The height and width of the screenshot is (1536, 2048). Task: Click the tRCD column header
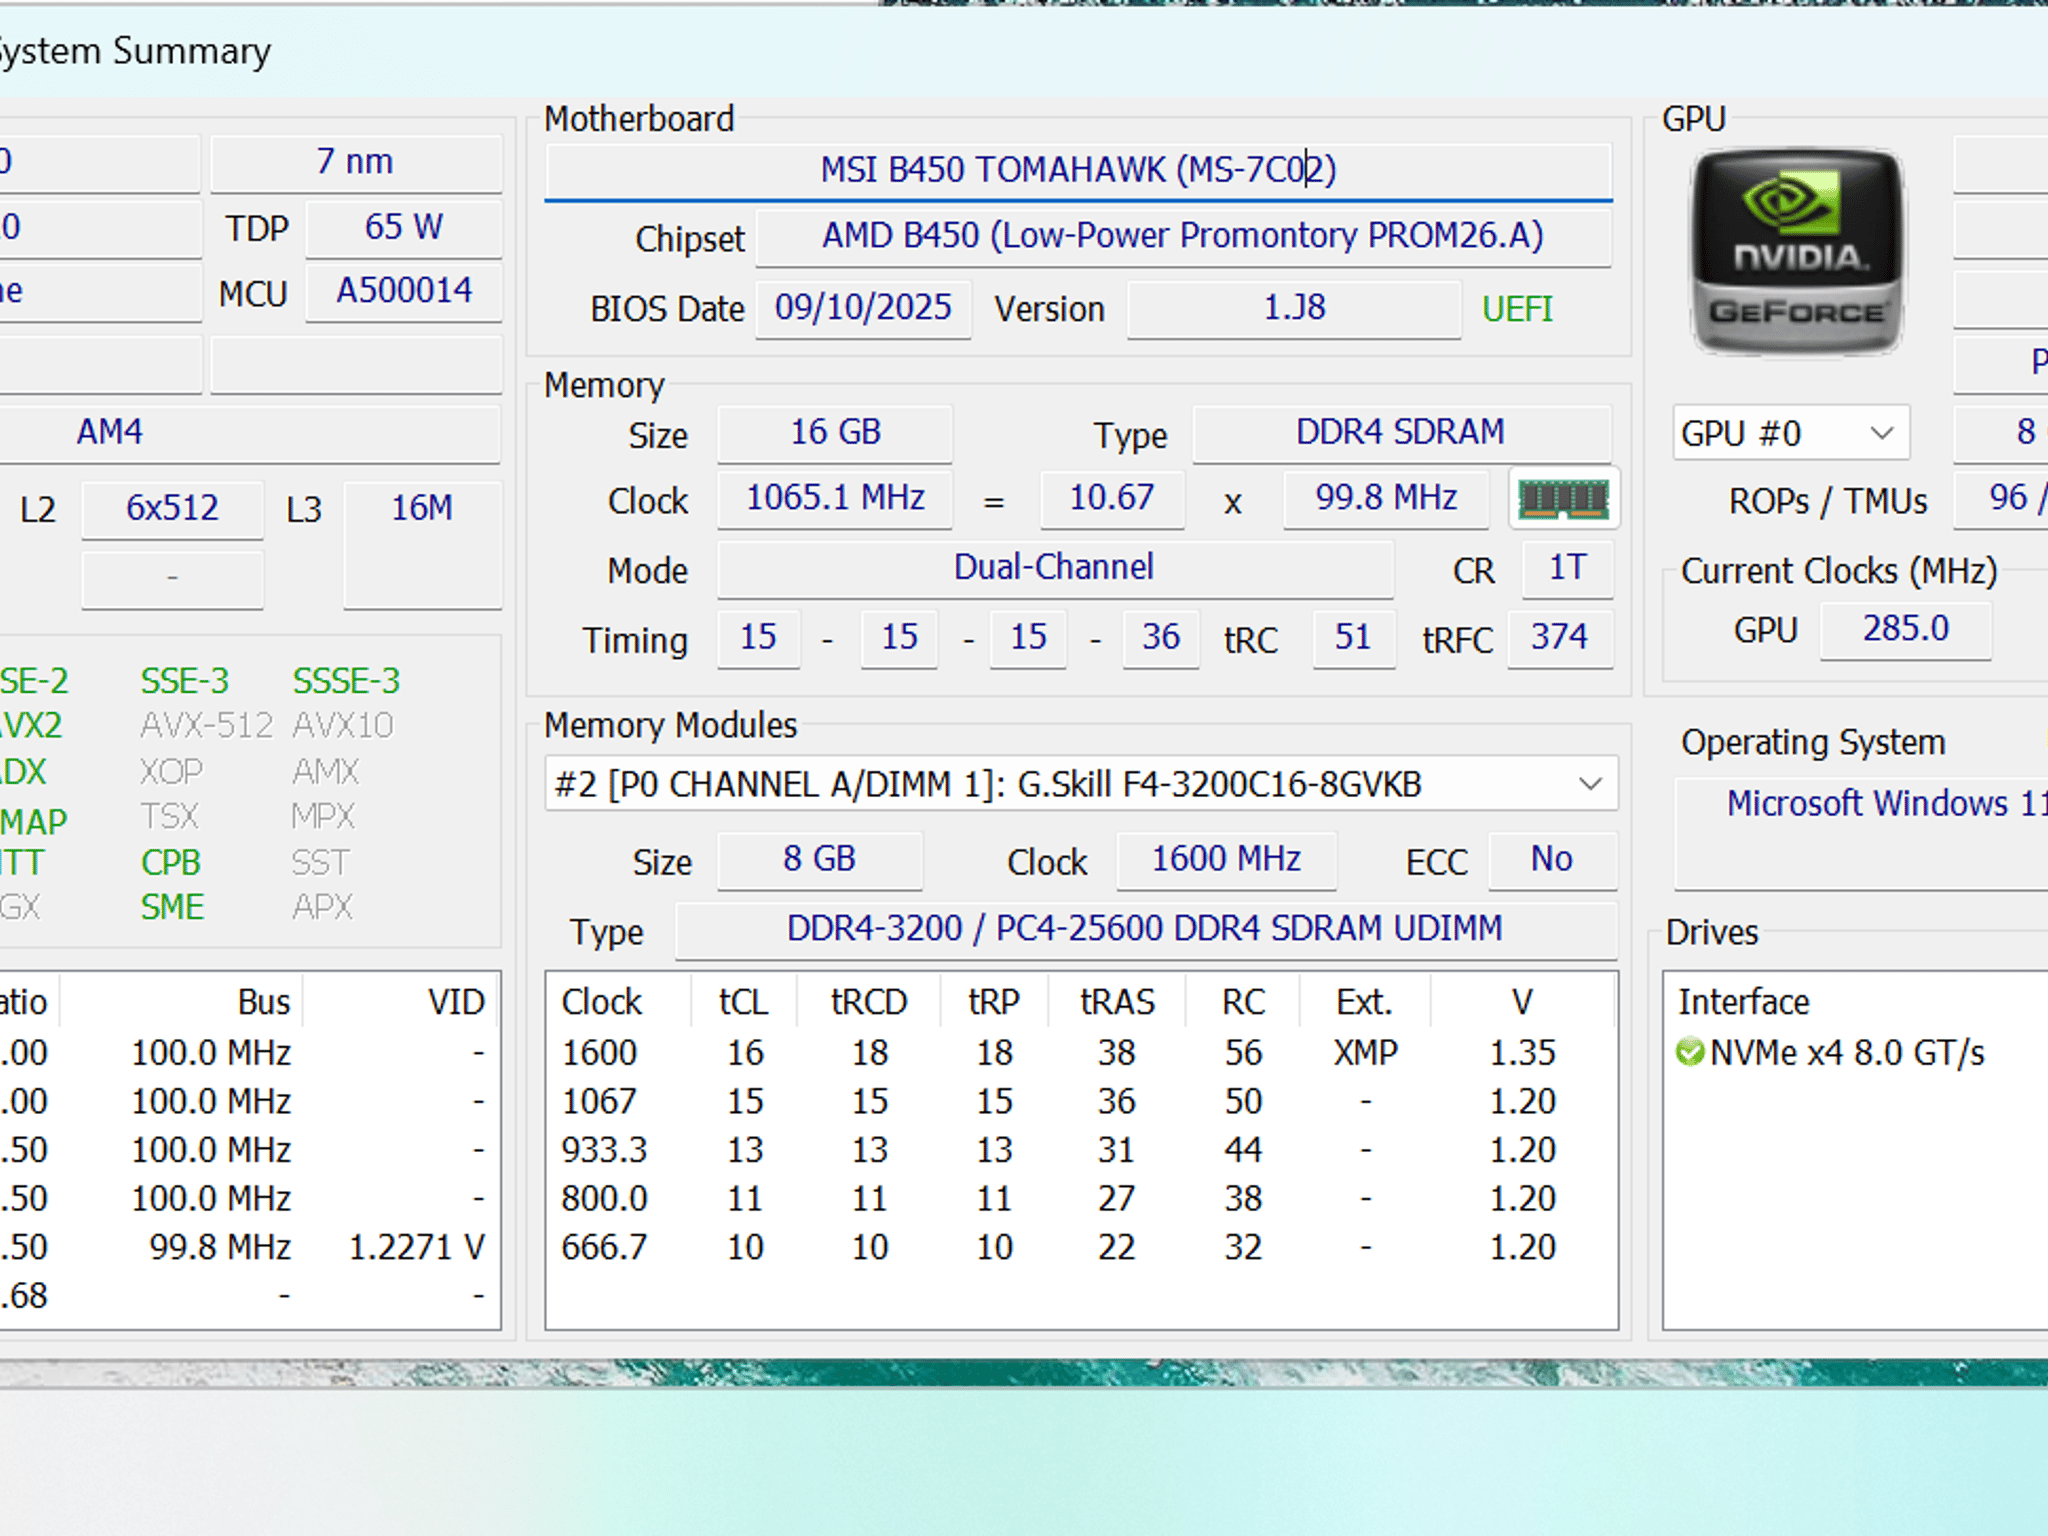coord(869,1002)
